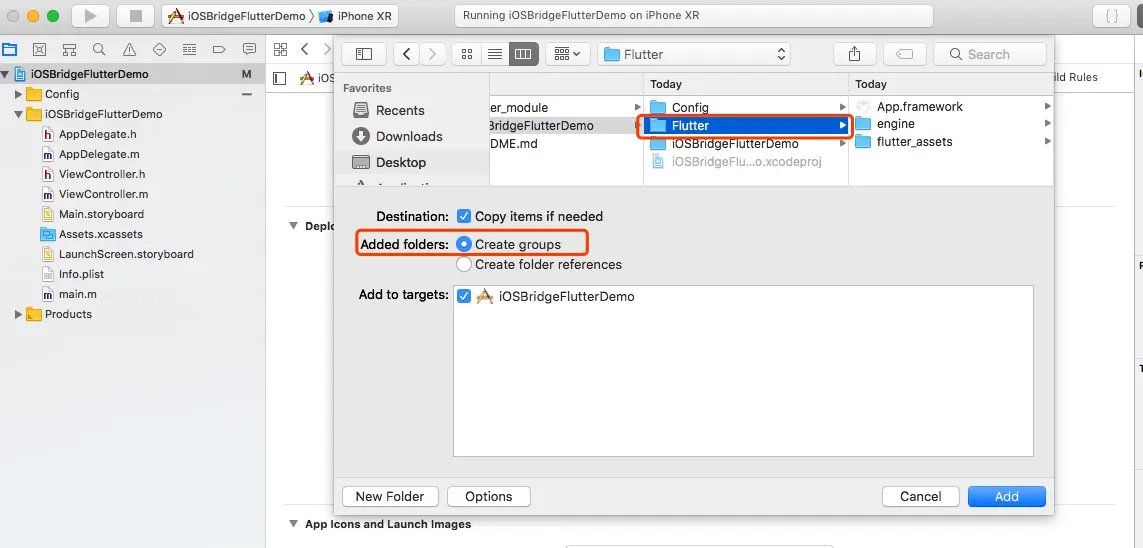Switch file dialog to icon view
The height and width of the screenshot is (548, 1143).
point(467,54)
